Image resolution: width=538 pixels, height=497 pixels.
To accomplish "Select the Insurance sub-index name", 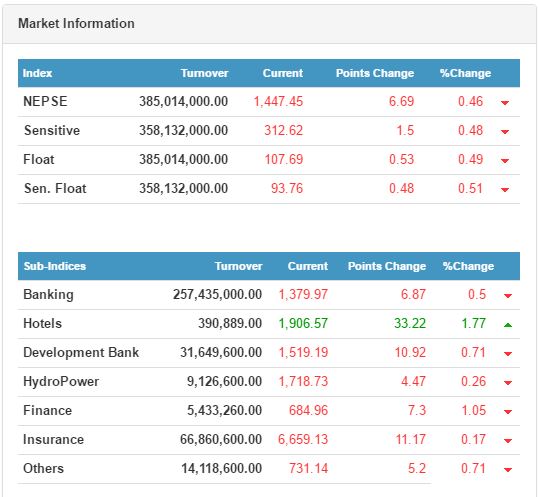I will (x=53, y=440).
